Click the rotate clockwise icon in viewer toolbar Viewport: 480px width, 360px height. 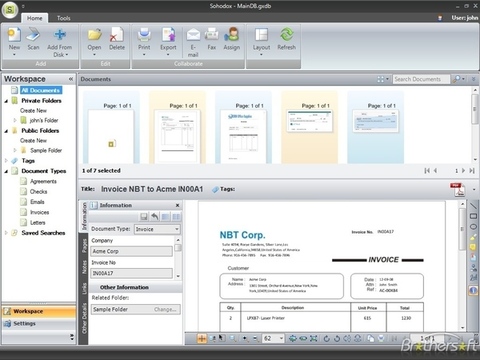(x=327, y=339)
